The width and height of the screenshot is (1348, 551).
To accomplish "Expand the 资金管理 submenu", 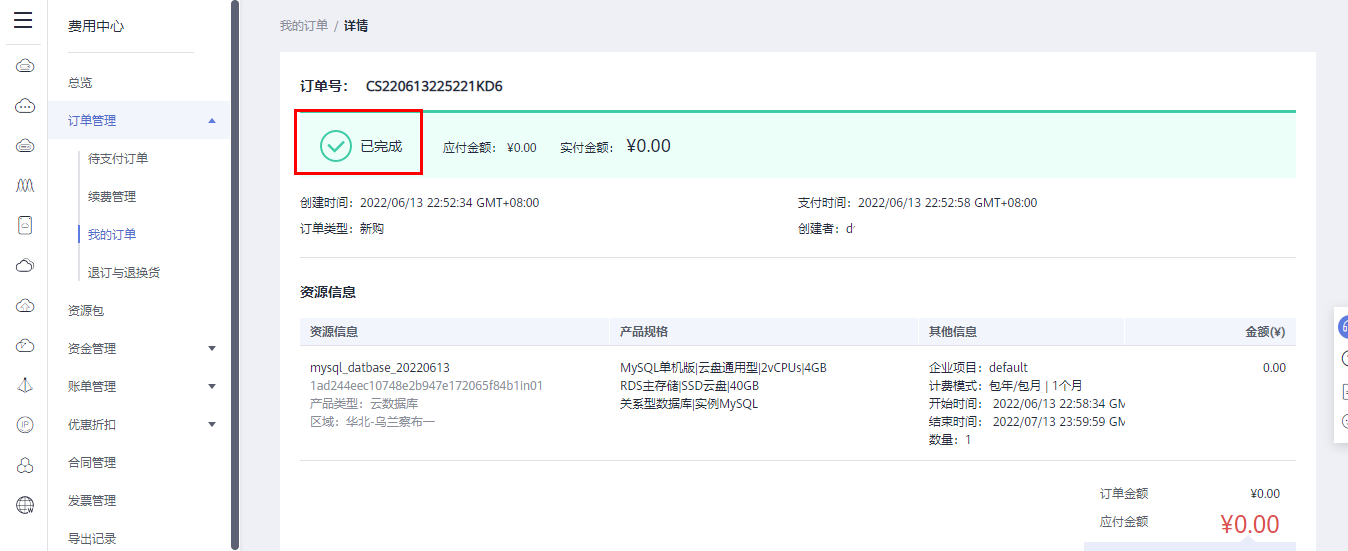I will tap(211, 349).
